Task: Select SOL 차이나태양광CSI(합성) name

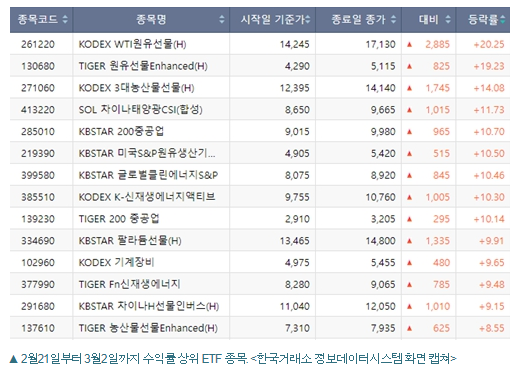Action: pyautogui.click(x=140, y=110)
